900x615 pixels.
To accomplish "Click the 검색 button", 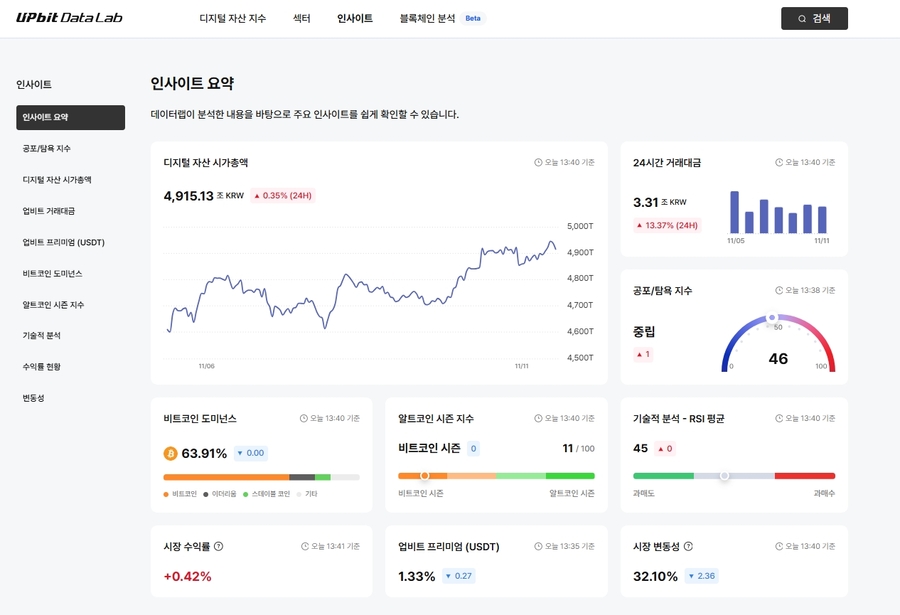I will (814, 18).
